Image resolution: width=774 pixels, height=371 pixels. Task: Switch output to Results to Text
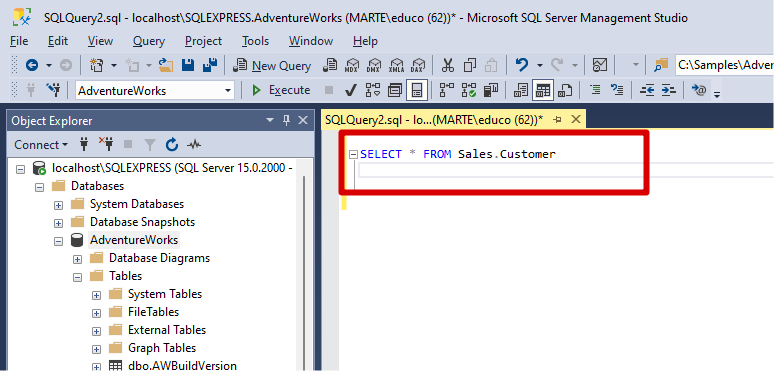521,90
